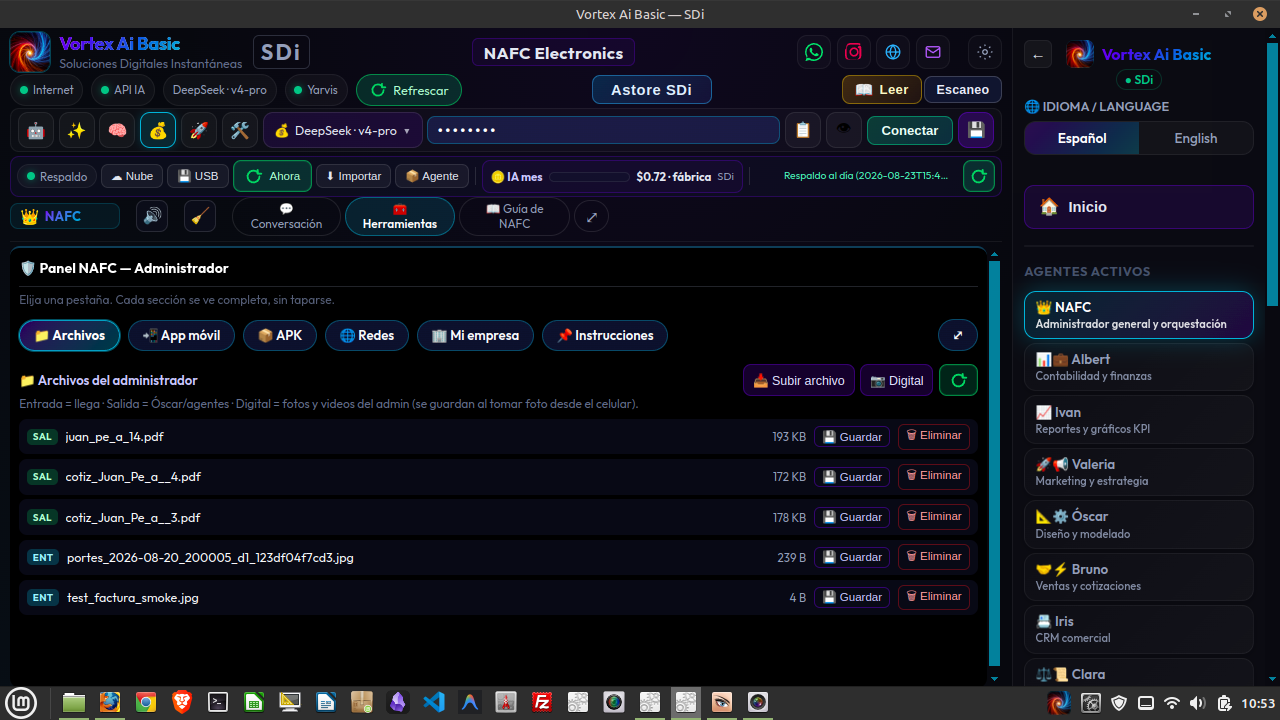
Task: Switch to the Conversación tab
Action: tap(286, 216)
